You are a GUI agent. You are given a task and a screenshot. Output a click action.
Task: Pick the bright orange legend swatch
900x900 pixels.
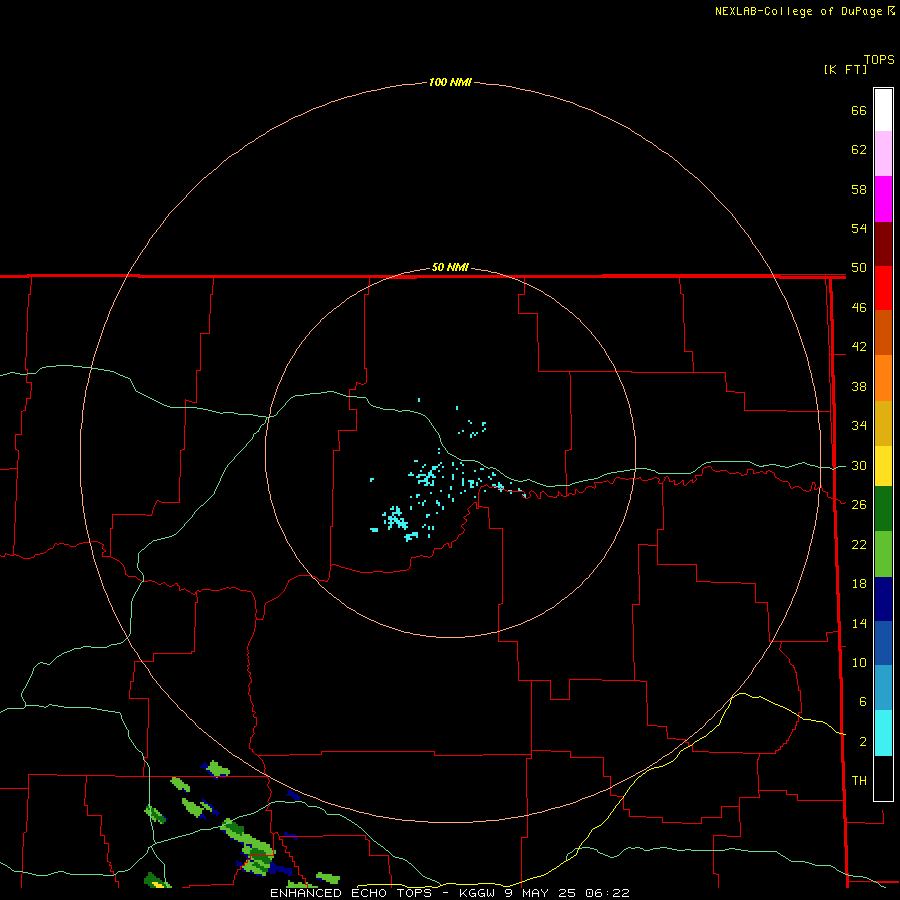pos(883,378)
